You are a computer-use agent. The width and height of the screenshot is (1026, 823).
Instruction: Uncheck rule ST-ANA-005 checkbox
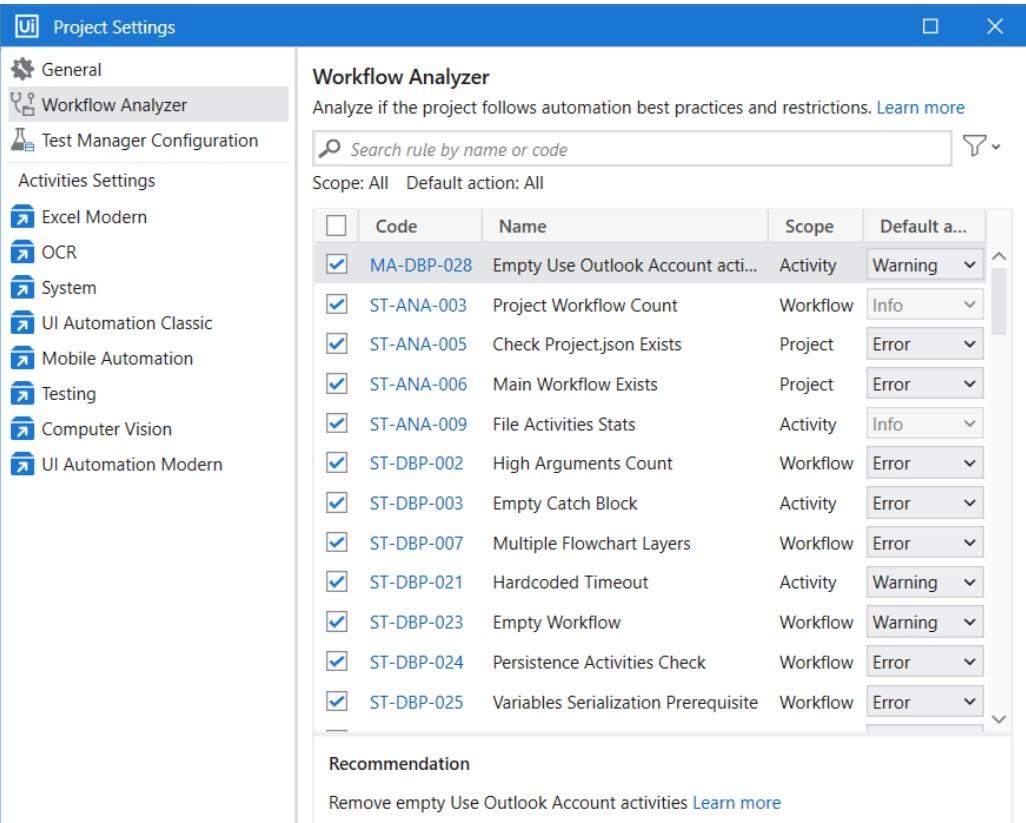(x=336, y=344)
